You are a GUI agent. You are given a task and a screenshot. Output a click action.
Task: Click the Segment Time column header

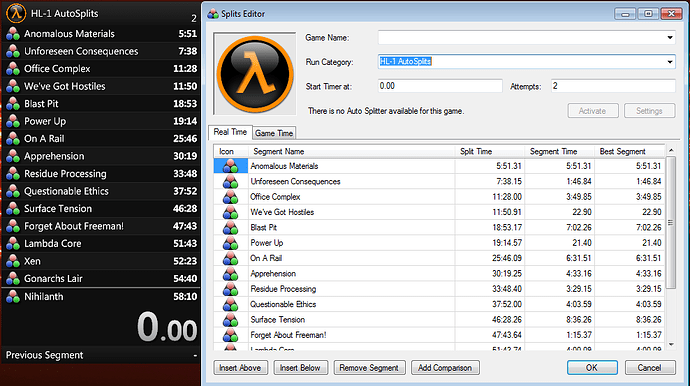[x=559, y=151]
